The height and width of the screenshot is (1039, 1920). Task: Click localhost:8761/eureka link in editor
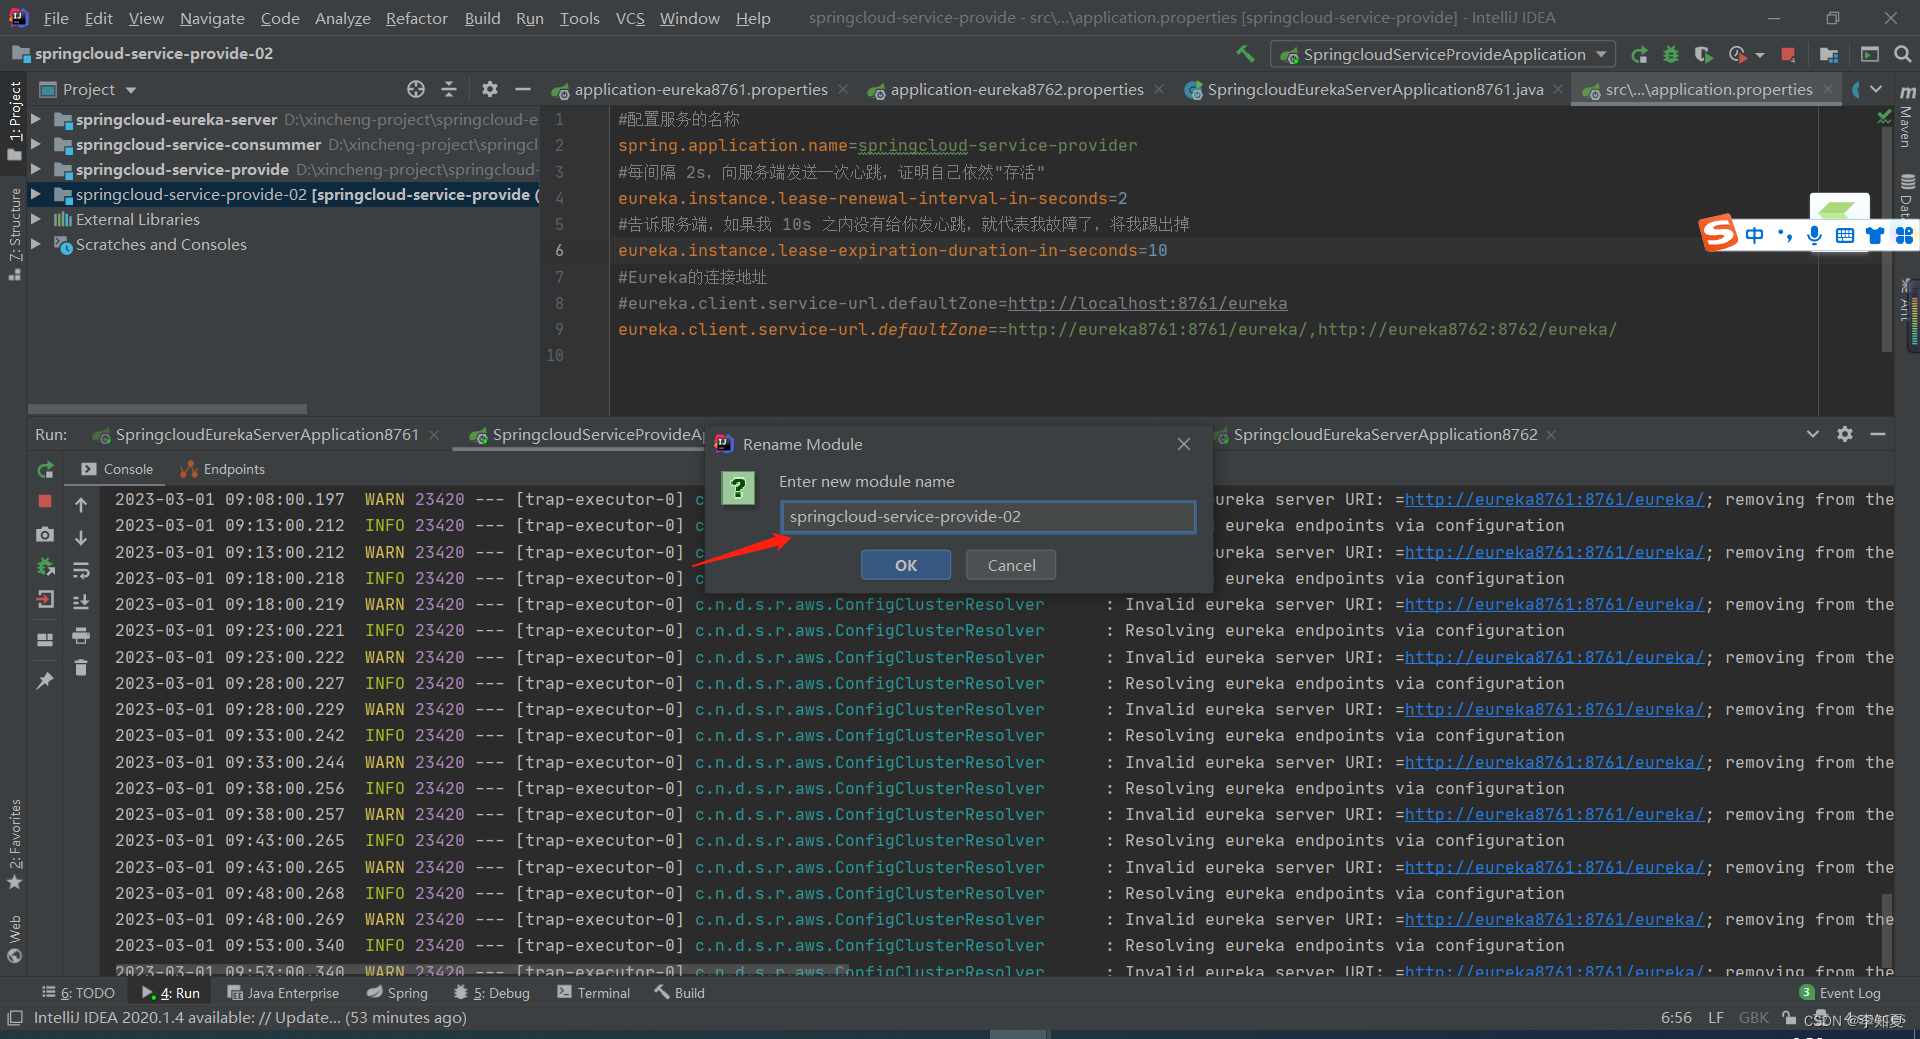coord(1147,303)
